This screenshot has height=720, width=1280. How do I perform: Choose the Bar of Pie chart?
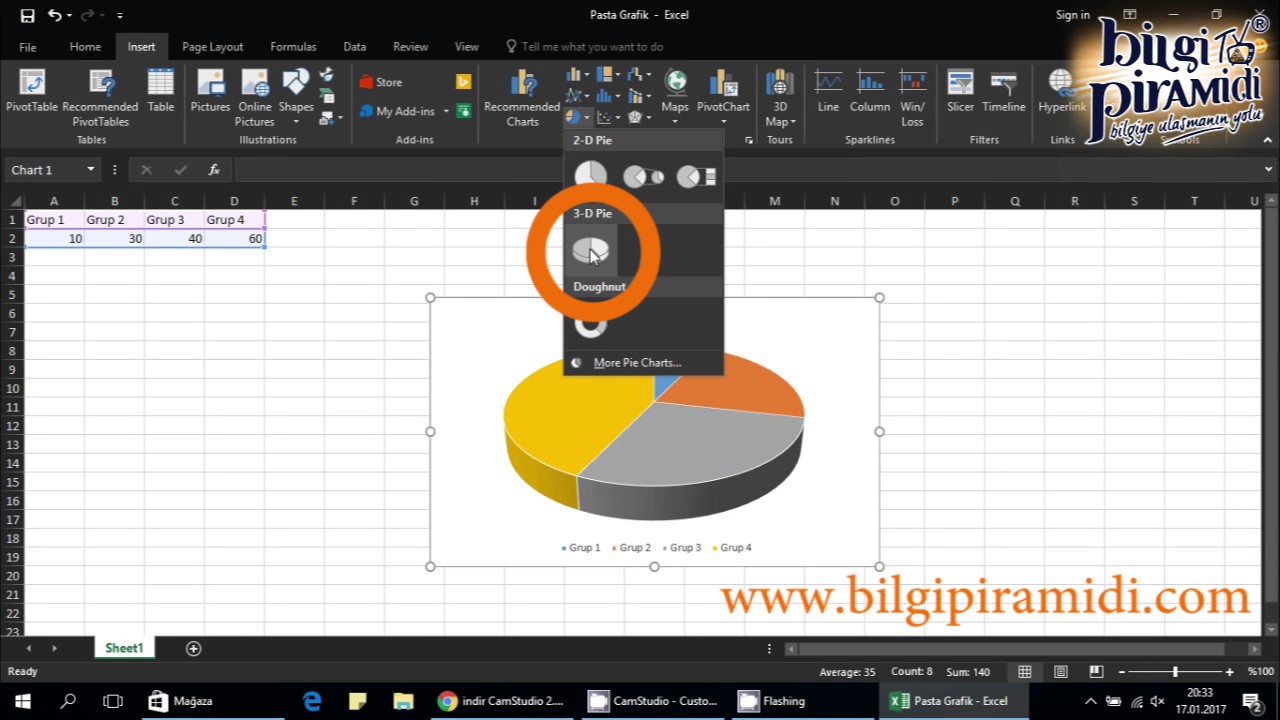(696, 176)
